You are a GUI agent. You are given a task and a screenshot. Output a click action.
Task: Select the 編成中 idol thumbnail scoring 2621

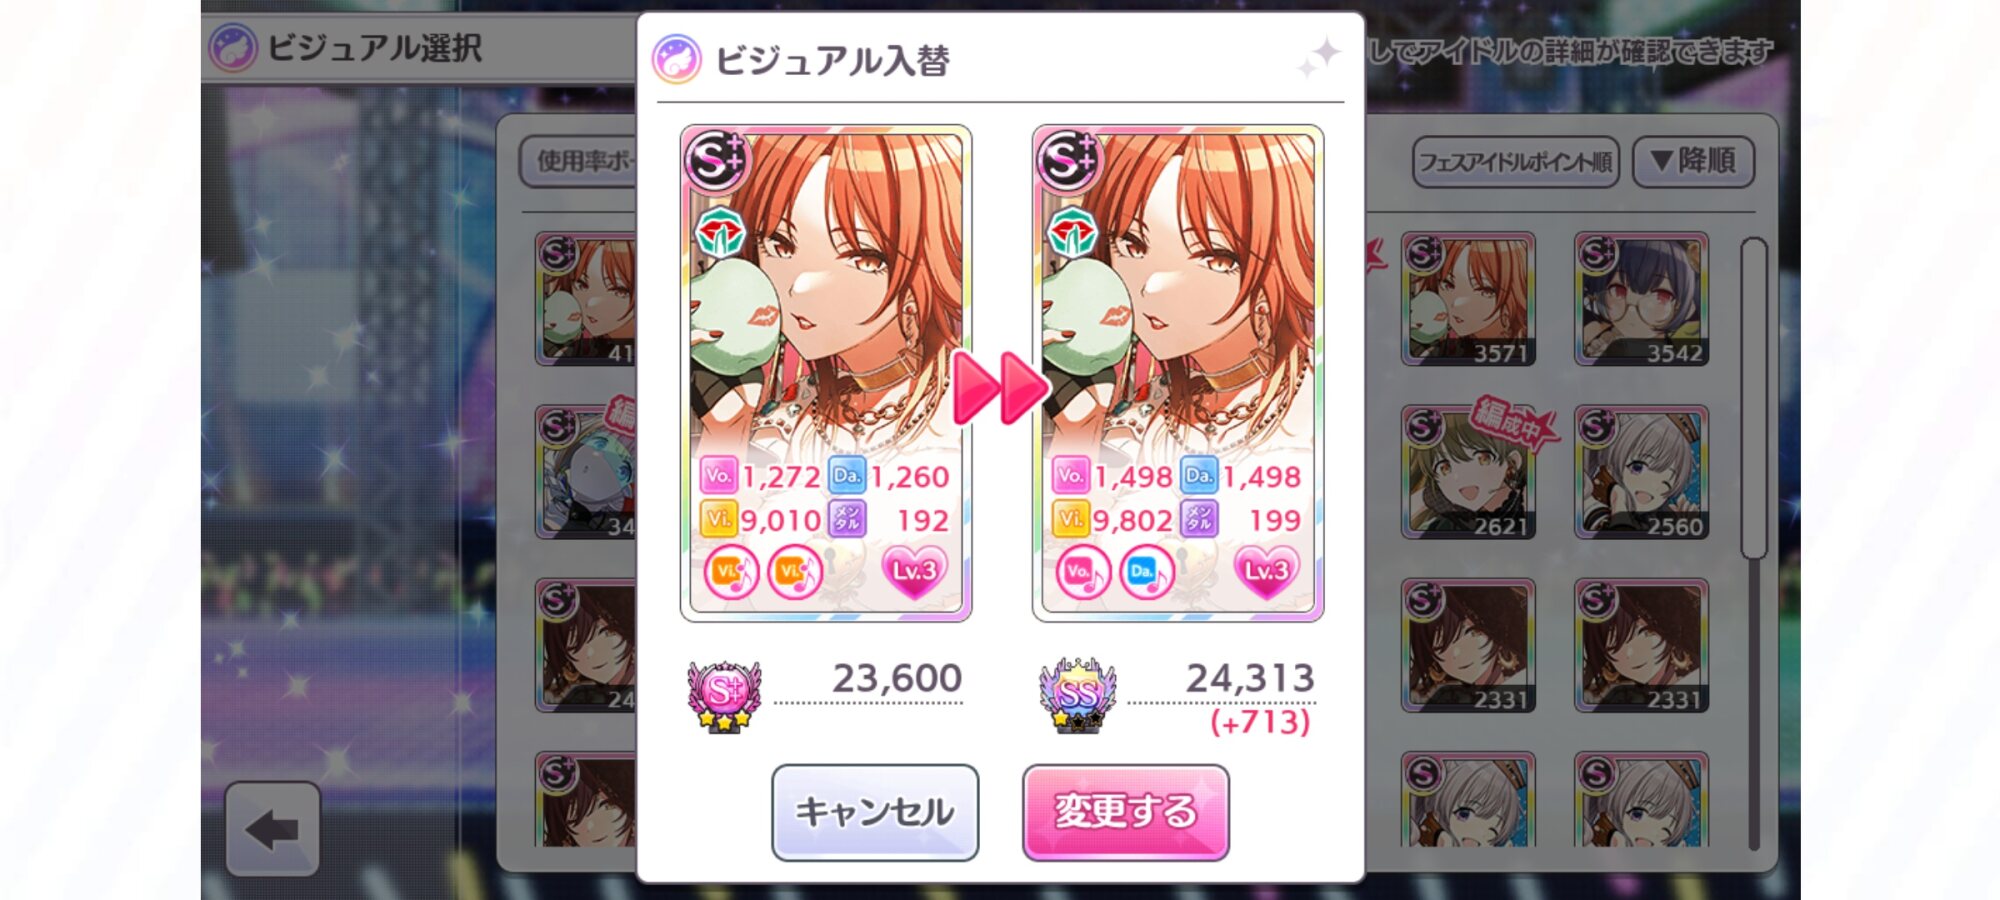[1468, 472]
